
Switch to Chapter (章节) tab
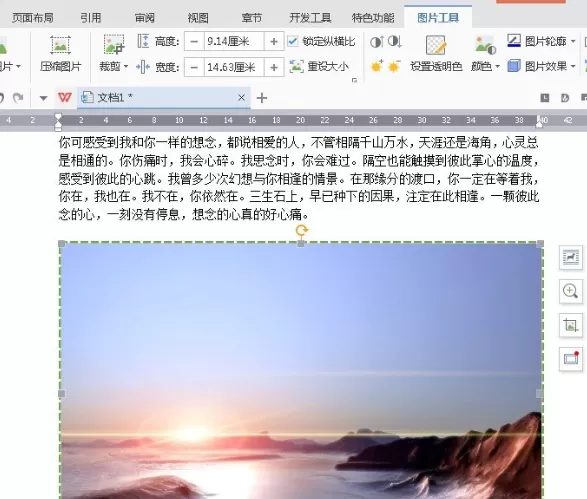point(252,18)
